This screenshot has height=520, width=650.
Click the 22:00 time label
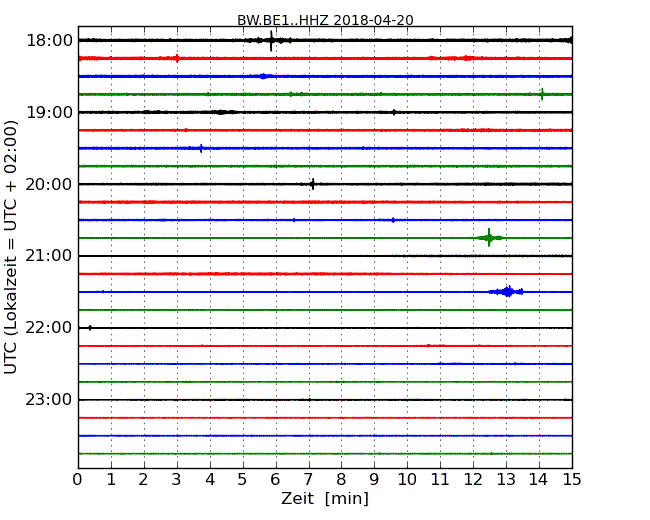49,328
